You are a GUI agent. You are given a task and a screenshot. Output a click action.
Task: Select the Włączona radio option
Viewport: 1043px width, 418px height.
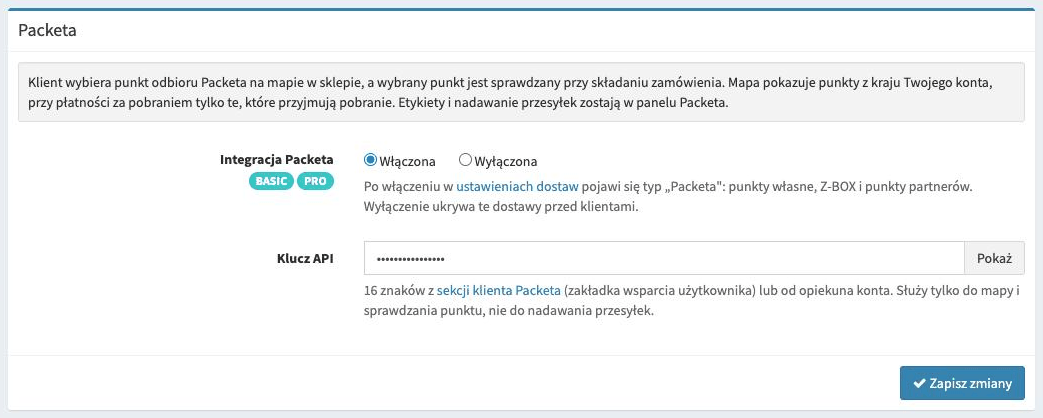(x=371, y=160)
